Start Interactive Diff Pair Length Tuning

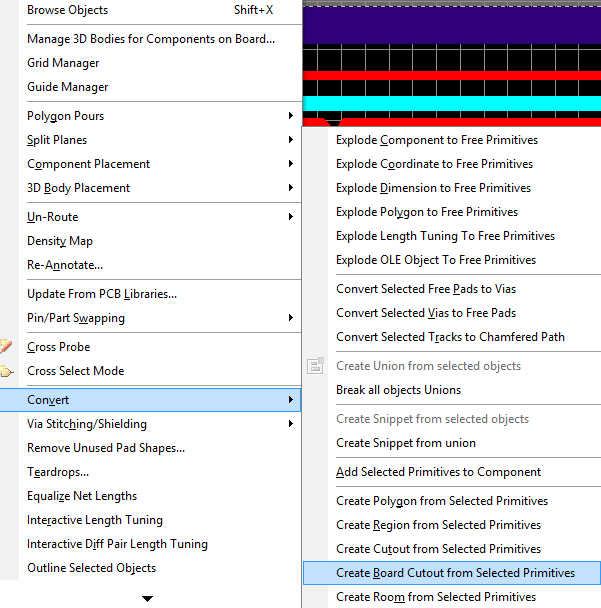tap(150, 544)
